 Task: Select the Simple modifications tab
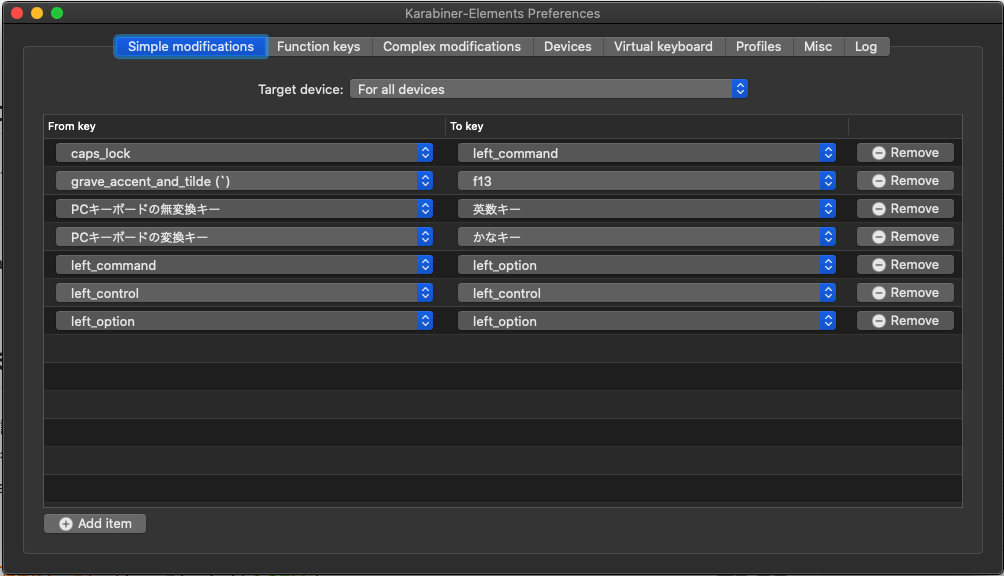pyautogui.click(x=191, y=47)
